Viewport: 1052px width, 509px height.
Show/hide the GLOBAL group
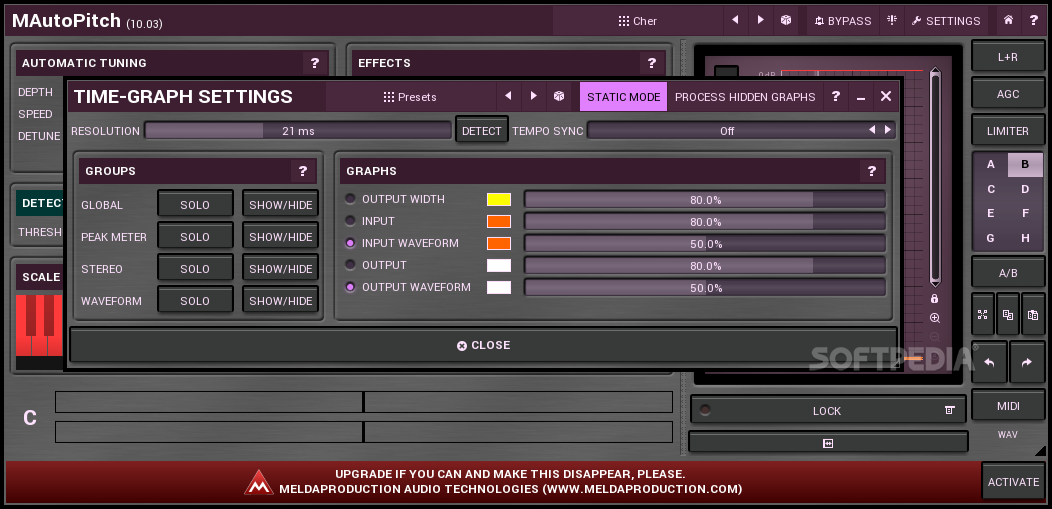[280, 204]
